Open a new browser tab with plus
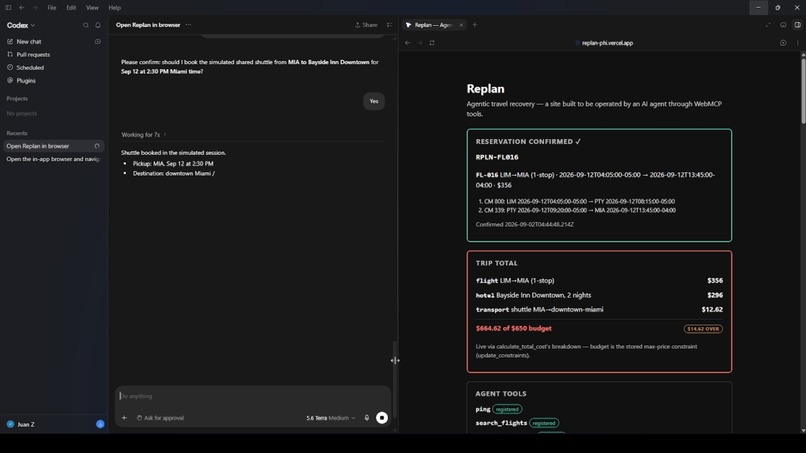 (x=474, y=25)
